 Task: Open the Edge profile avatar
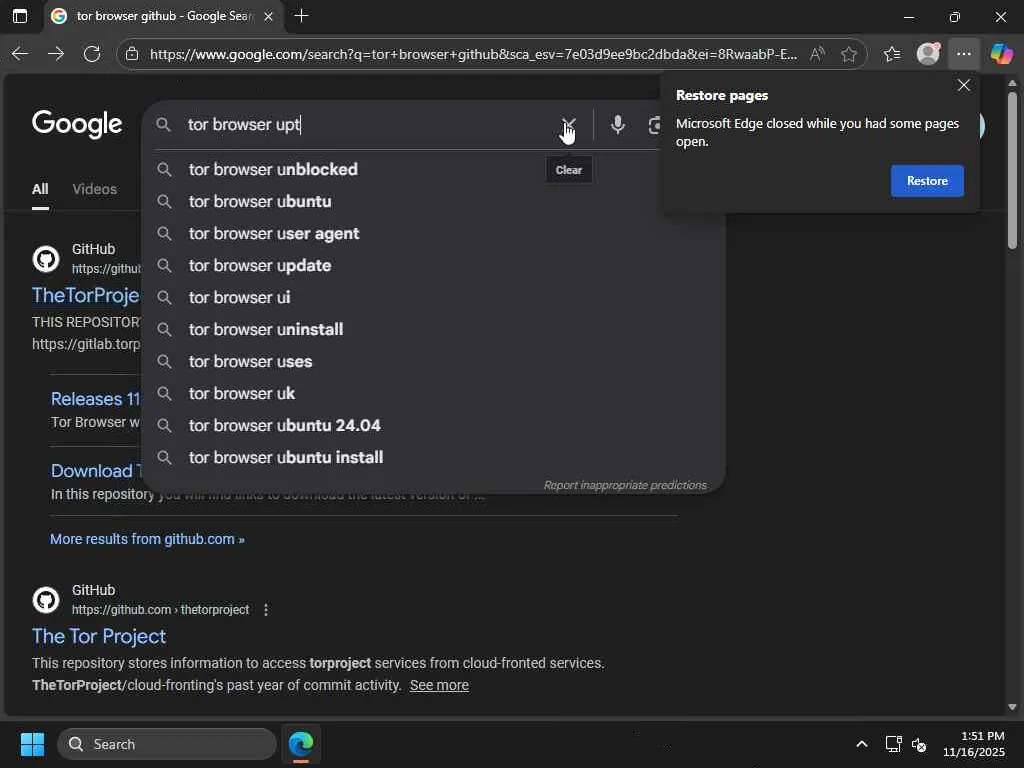928,54
